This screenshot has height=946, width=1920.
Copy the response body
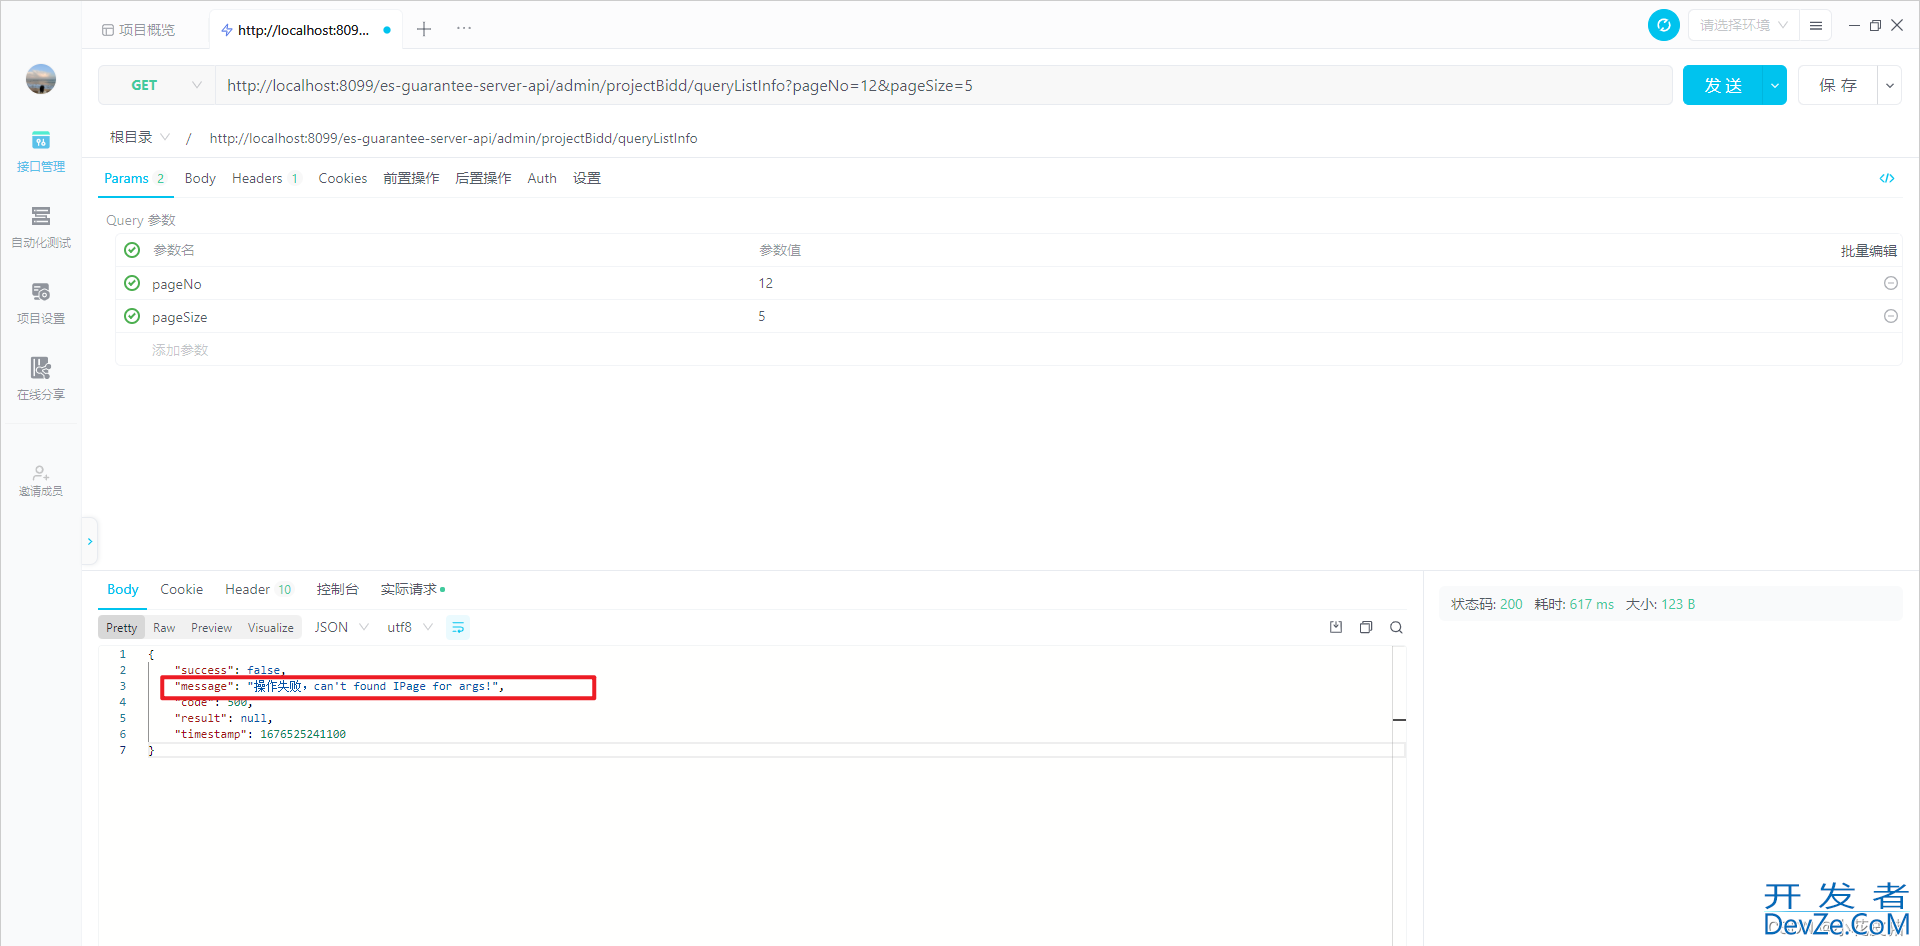[x=1366, y=627]
